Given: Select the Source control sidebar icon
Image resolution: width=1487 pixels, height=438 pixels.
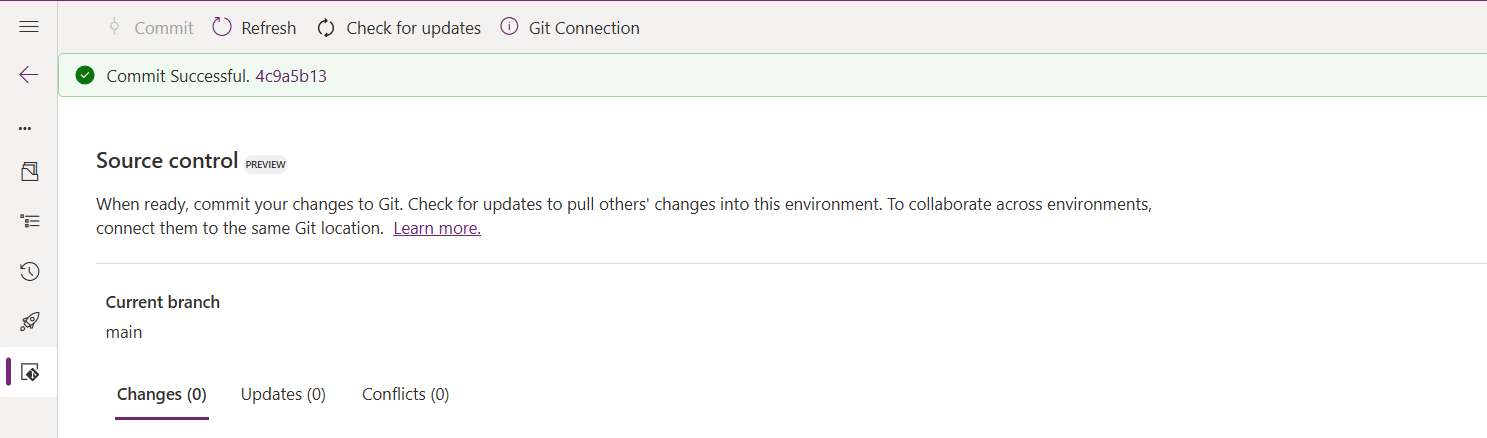Looking at the screenshot, I should [x=30, y=372].
